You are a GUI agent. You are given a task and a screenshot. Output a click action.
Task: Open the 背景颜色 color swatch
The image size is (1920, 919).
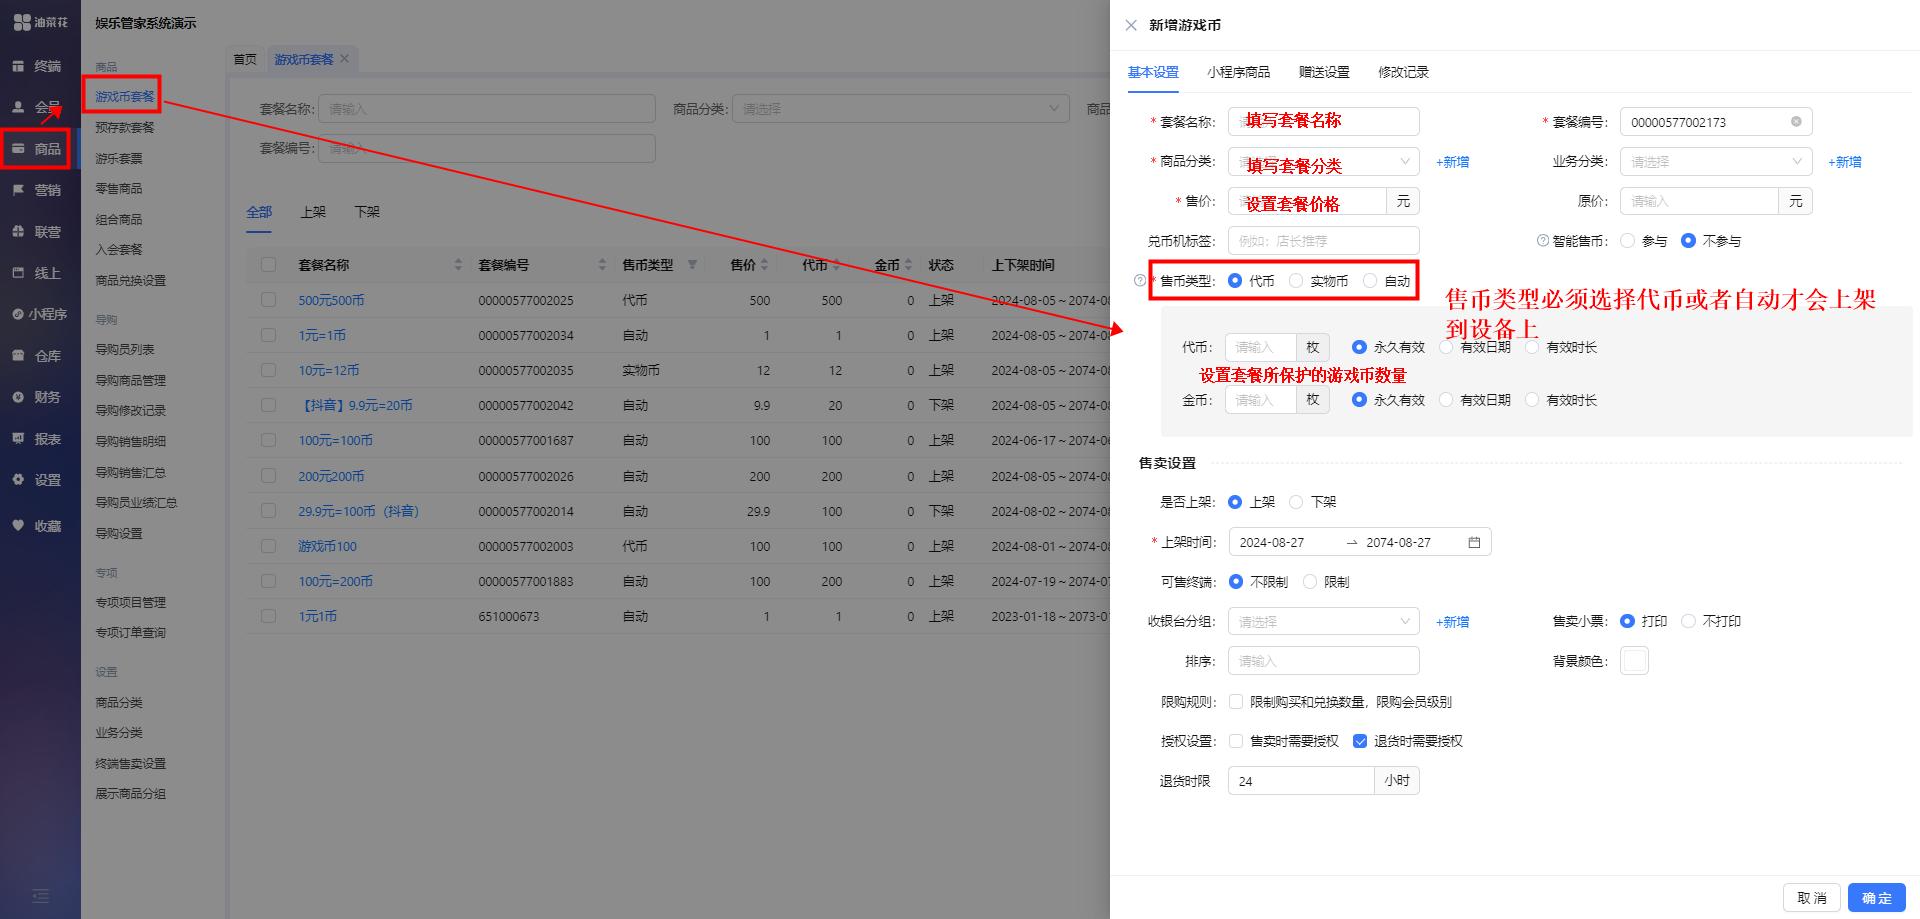pos(1634,661)
